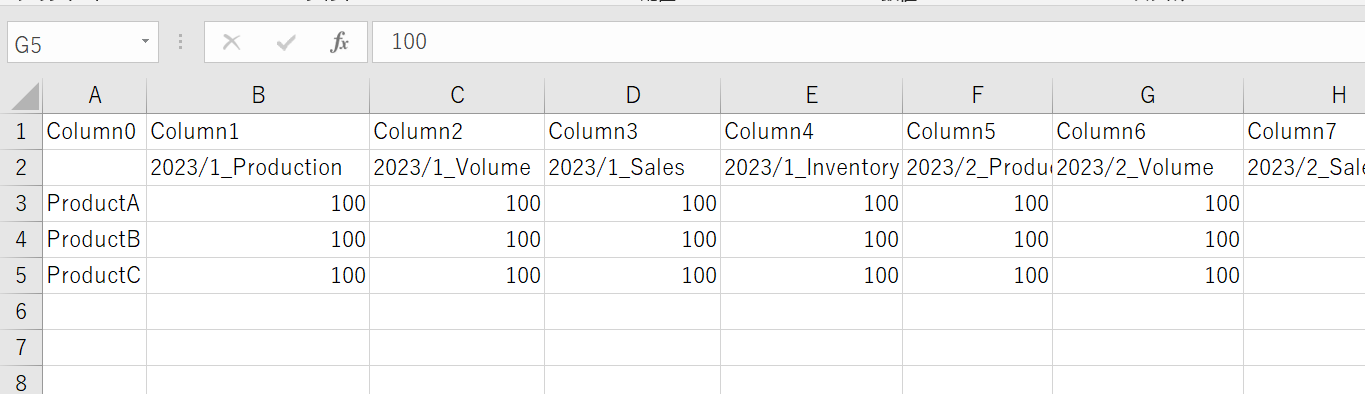Select column E header
This screenshot has height=394, width=1365.
tap(811, 95)
